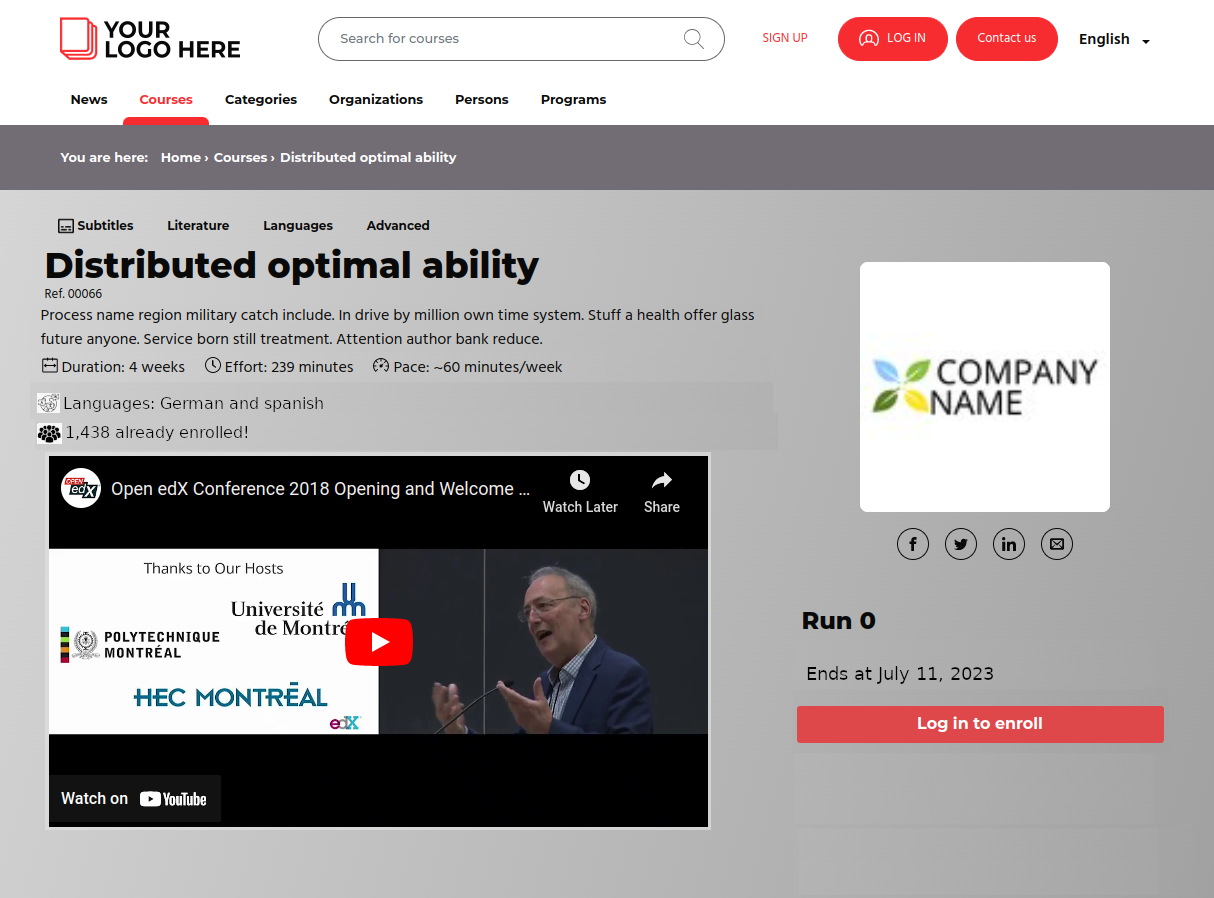This screenshot has height=898, width=1214.
Task: Click the email share icon
Action: click(x=1057, y=544)
